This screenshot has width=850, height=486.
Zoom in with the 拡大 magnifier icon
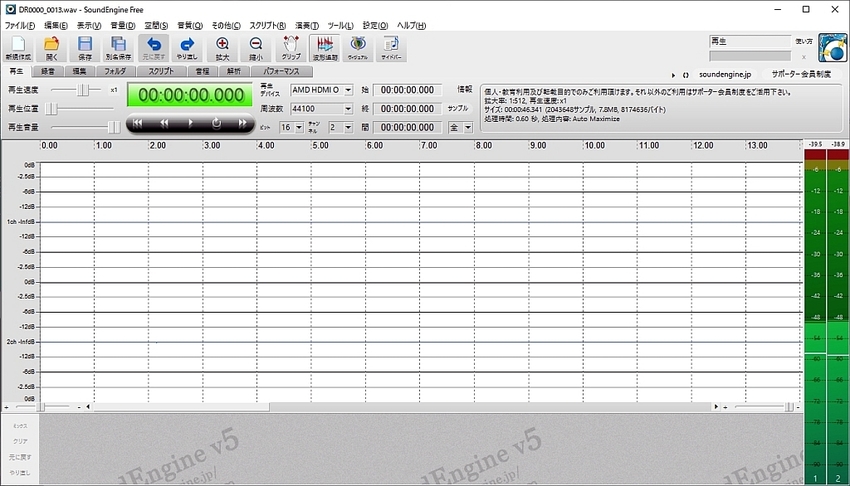(x=222, y=48)
